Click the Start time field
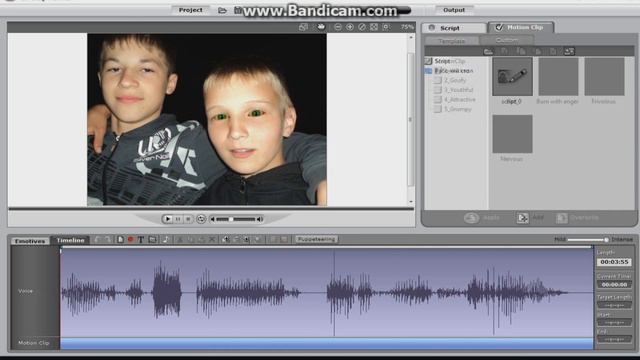 click(x=614, y=322)
